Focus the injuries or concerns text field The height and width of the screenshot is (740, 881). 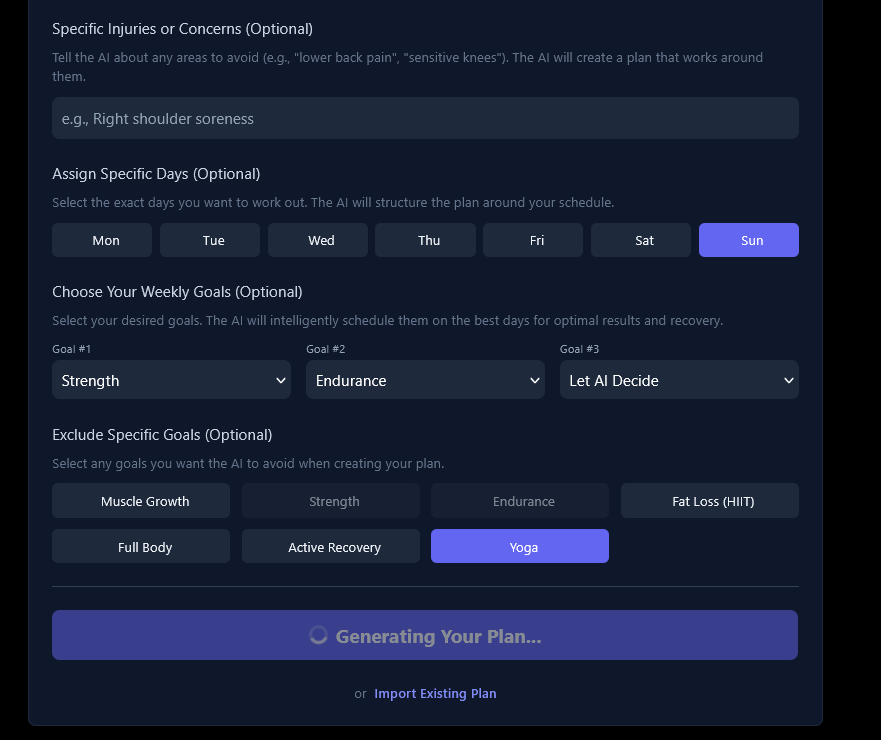click(425, 118)
